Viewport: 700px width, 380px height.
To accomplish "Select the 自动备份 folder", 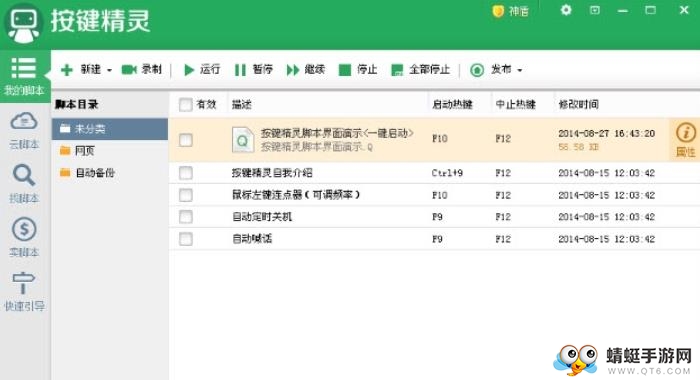I will (x=110, y=173).
